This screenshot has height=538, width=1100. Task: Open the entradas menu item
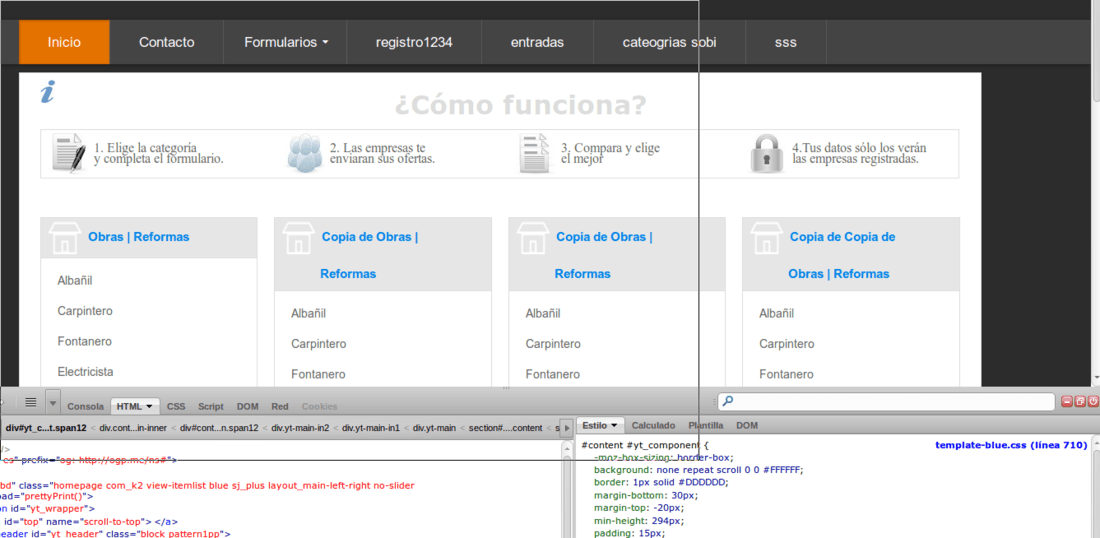click(x=537, y=42)
